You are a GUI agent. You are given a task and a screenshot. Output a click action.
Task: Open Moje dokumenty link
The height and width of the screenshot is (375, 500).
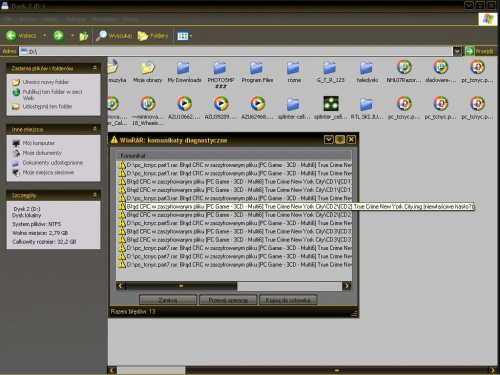click(42, 153)
